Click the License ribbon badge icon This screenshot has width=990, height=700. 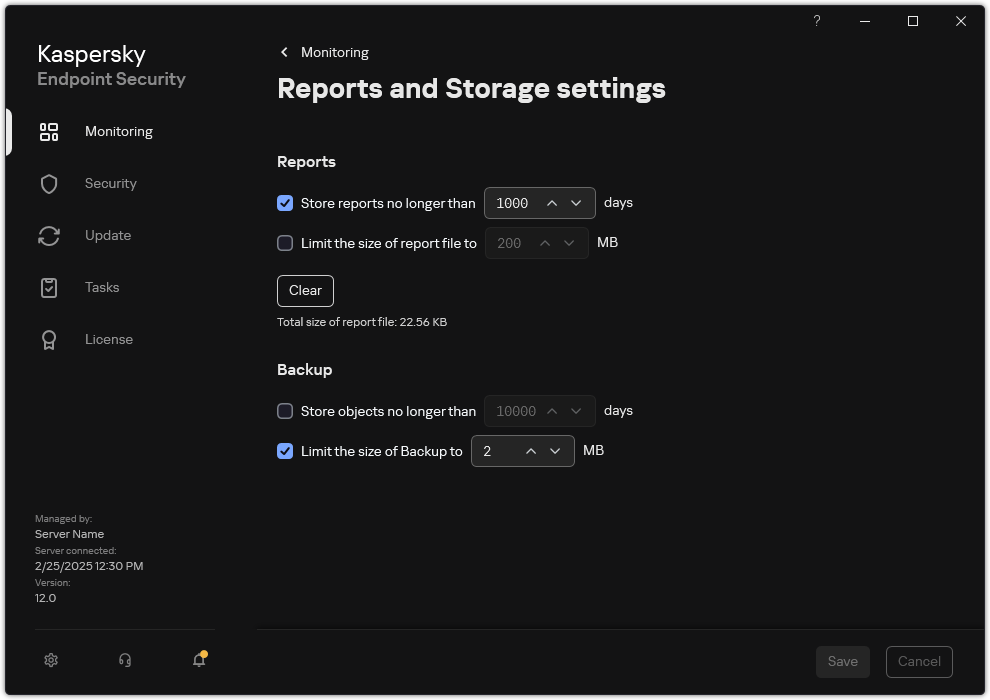[x=49, y=340]
